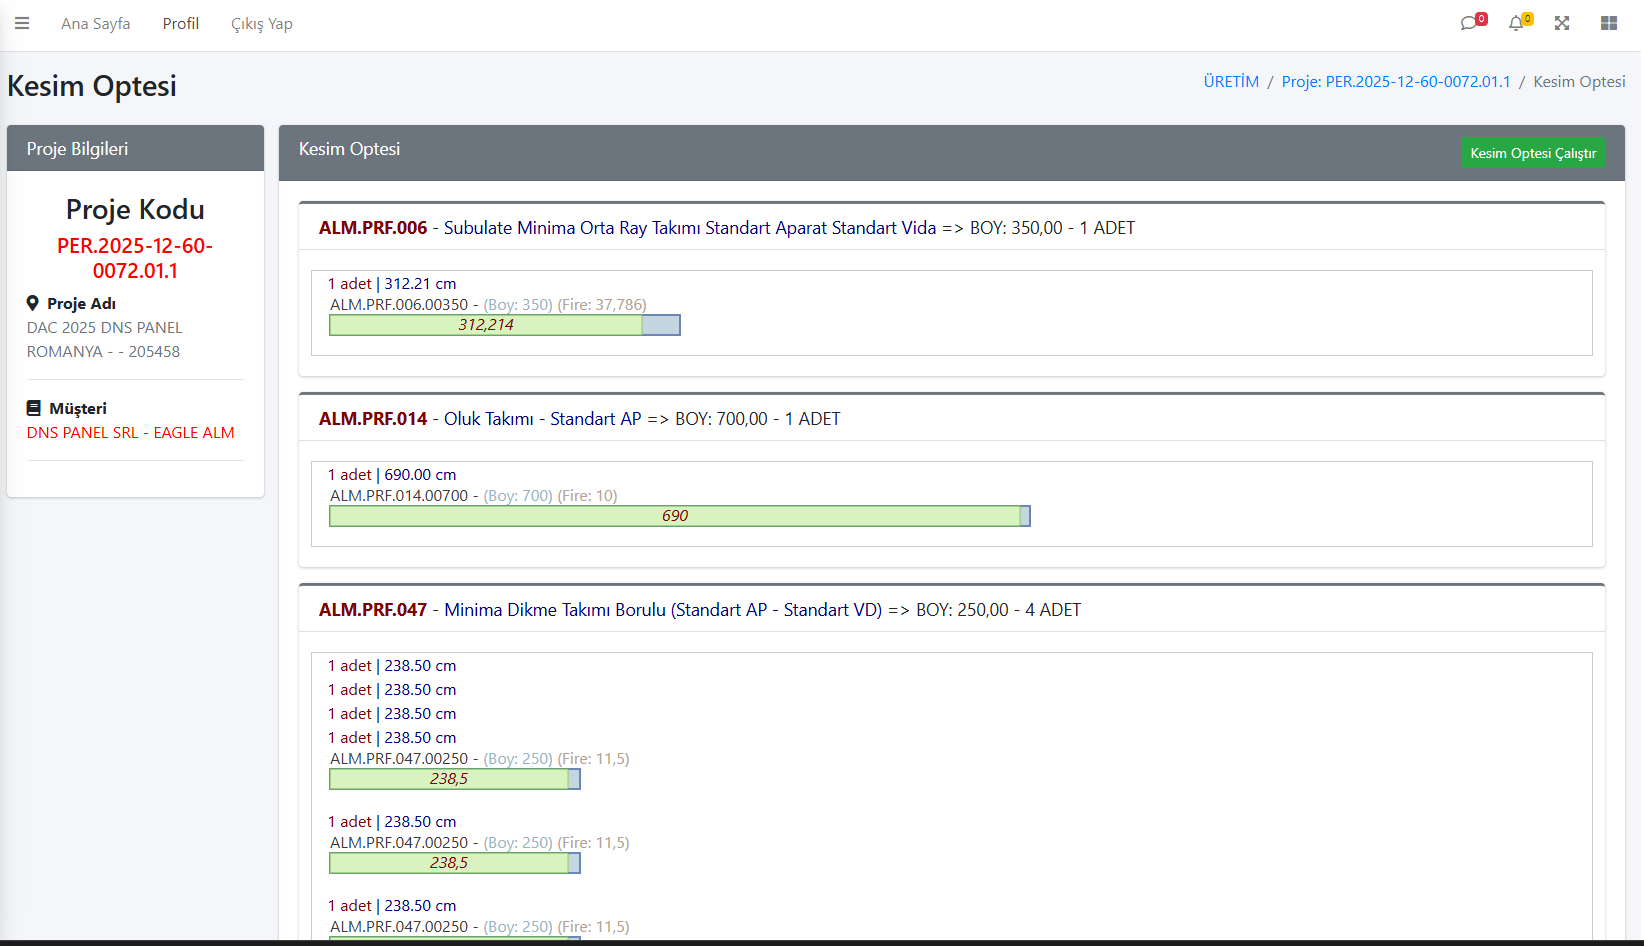This screenshot has height=946, width=1644.
Task: Run Kesim Optesi Çalıştır button
Action: (1532, 153)
